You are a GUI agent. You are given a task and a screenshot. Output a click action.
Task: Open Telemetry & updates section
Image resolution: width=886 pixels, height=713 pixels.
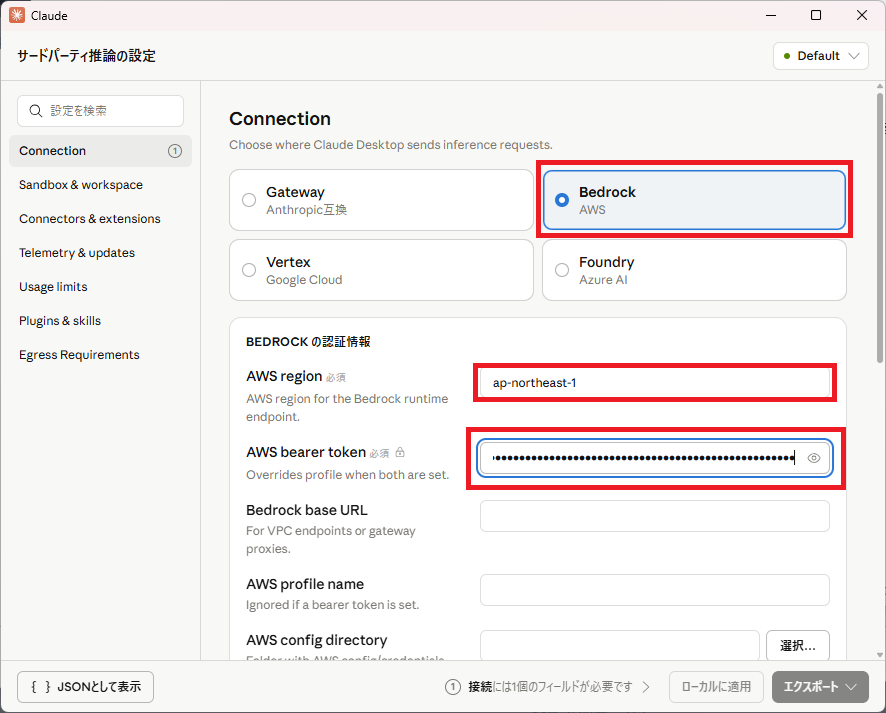(x=101, y=253)
